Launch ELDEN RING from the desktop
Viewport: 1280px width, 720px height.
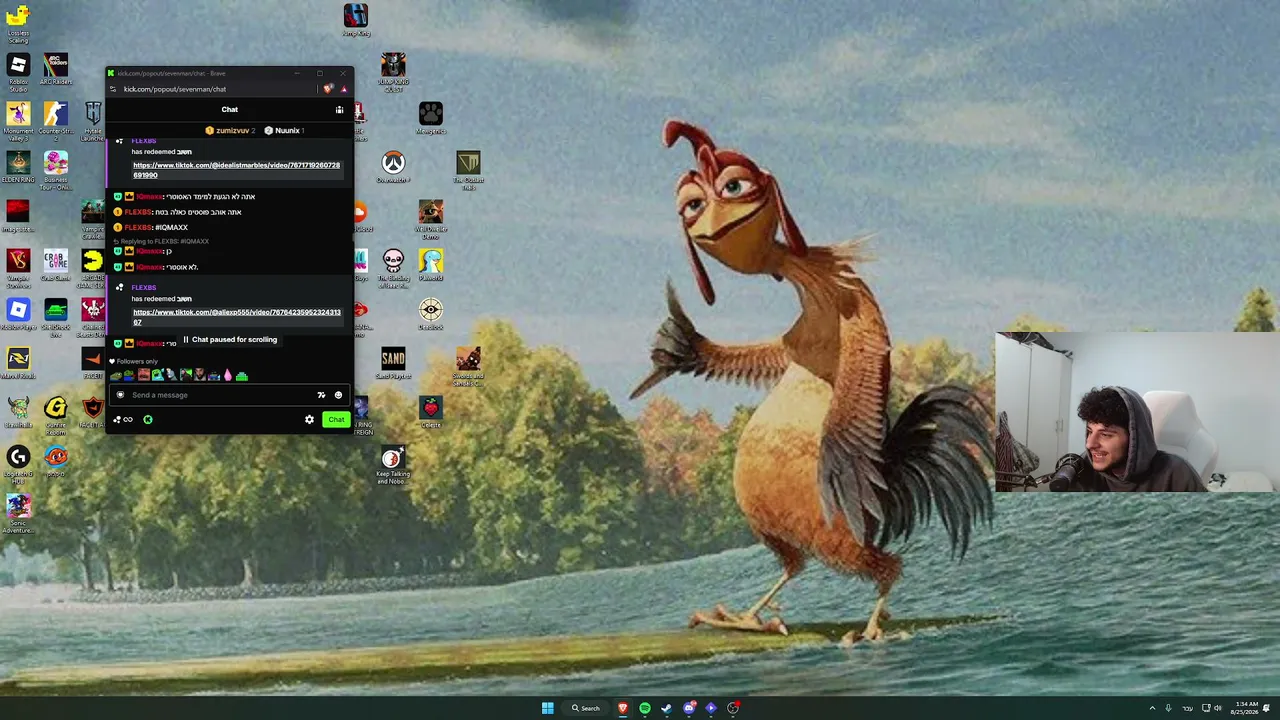coord(18,166)
